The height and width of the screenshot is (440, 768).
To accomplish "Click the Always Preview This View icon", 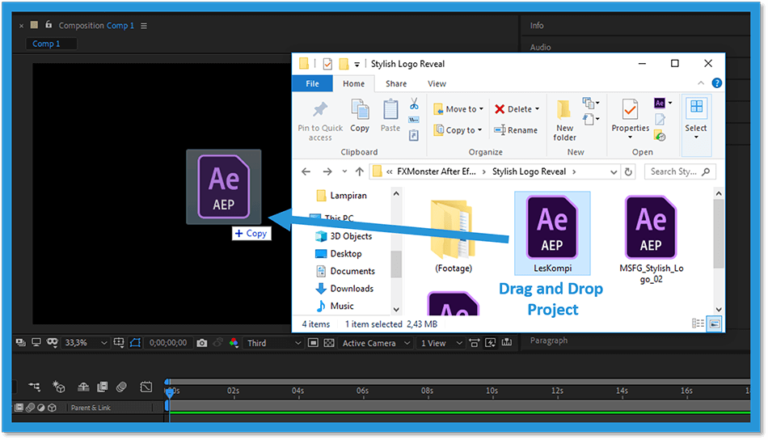I will [x=20, y=343].
